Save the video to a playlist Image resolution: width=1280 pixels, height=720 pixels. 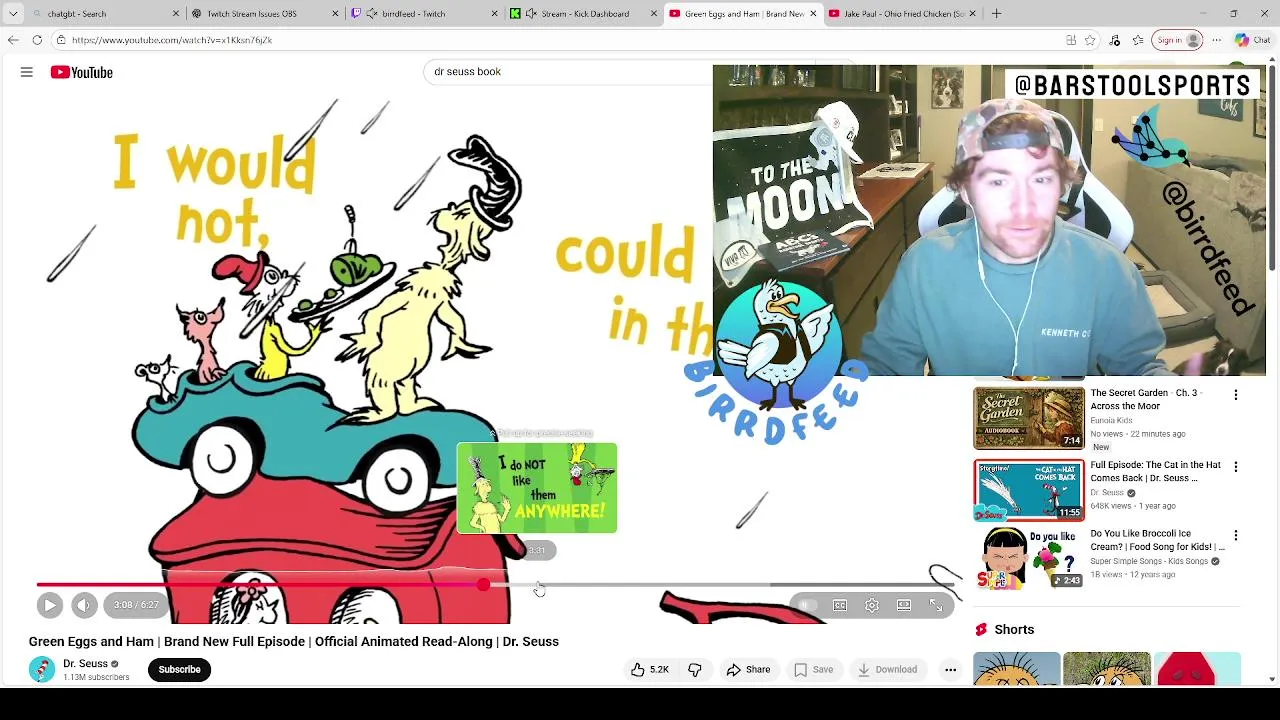point(813,670)
